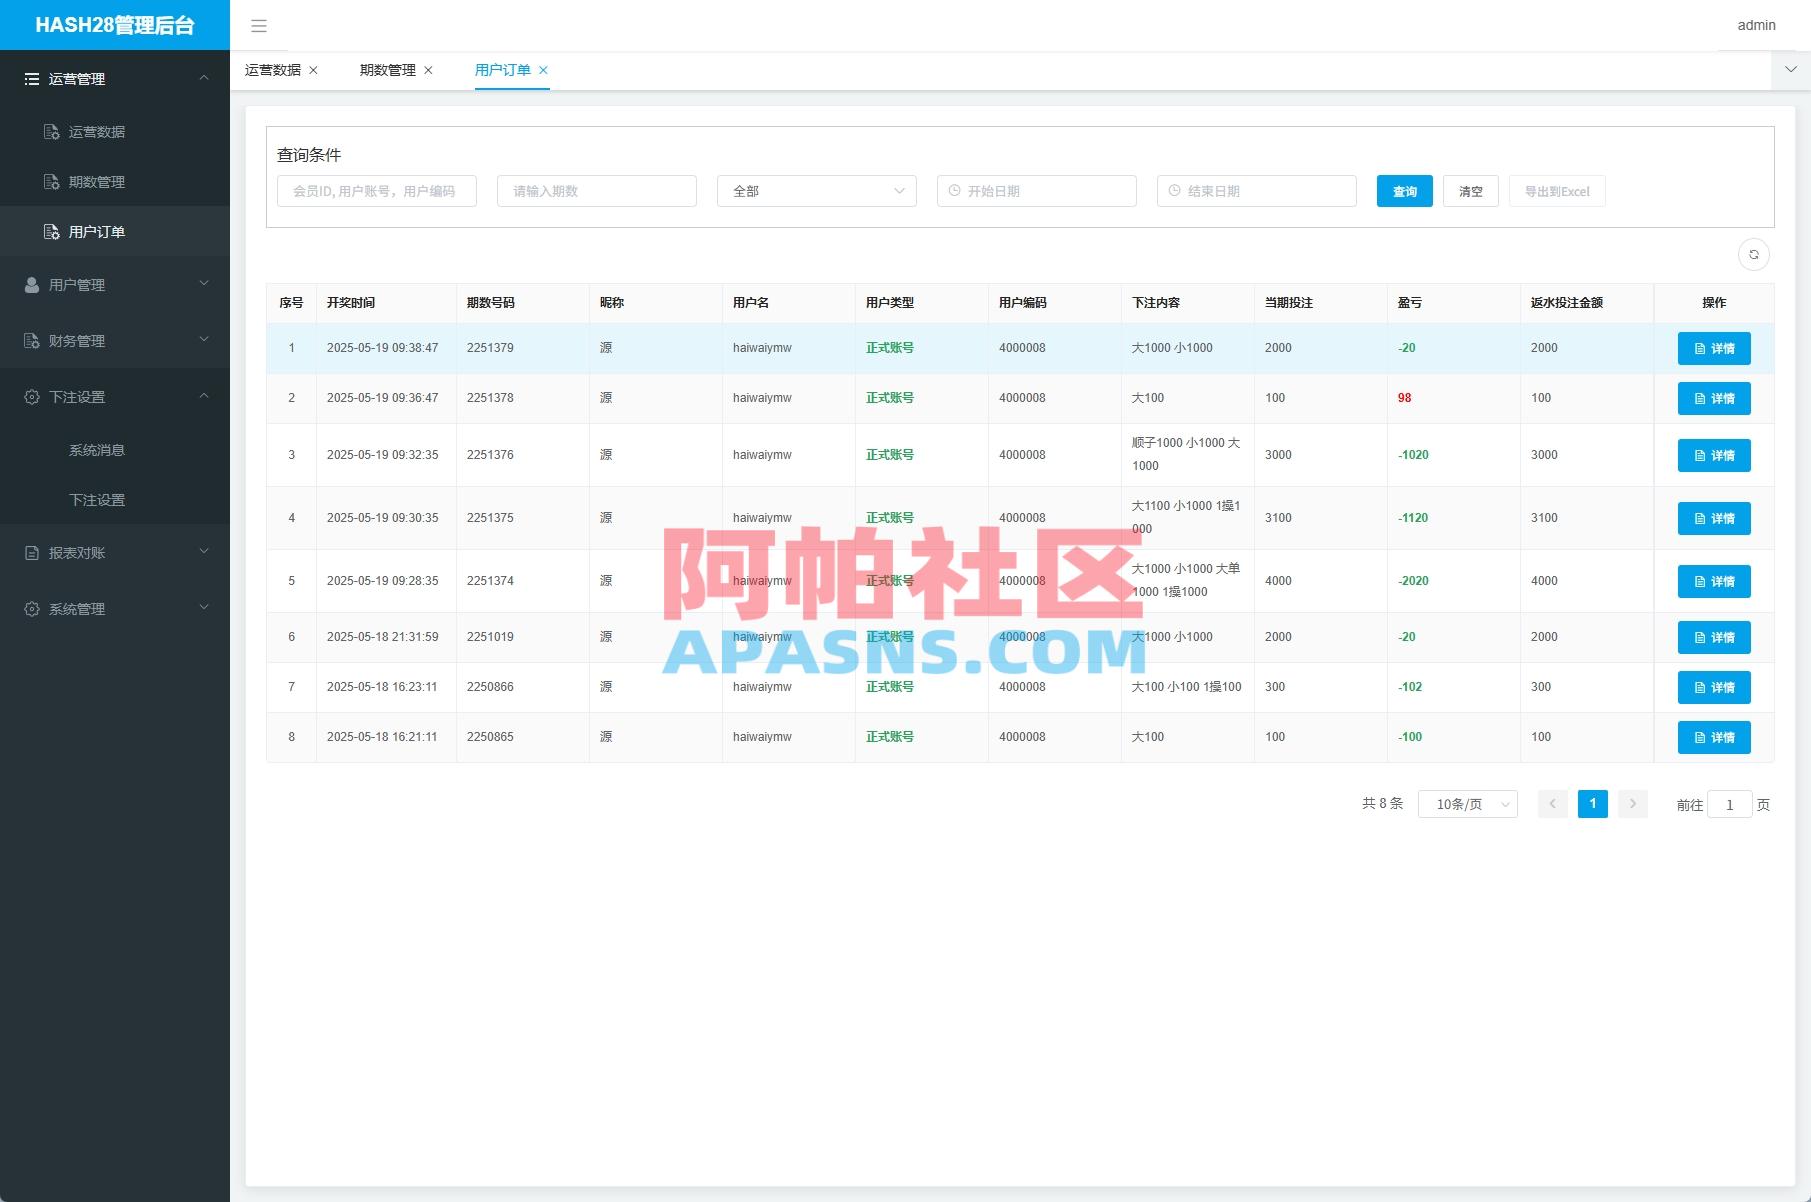Open the 全部 user type dropdown
The image size is (1811, 1202).
pos(816,190)
